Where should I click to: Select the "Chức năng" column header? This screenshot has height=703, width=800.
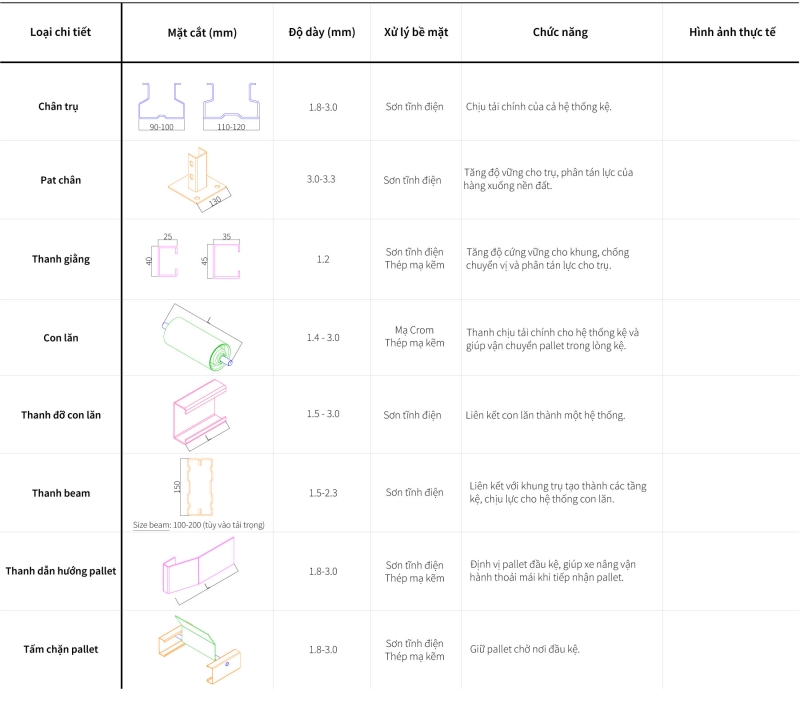pyautogui.click(x=560, y=32)
